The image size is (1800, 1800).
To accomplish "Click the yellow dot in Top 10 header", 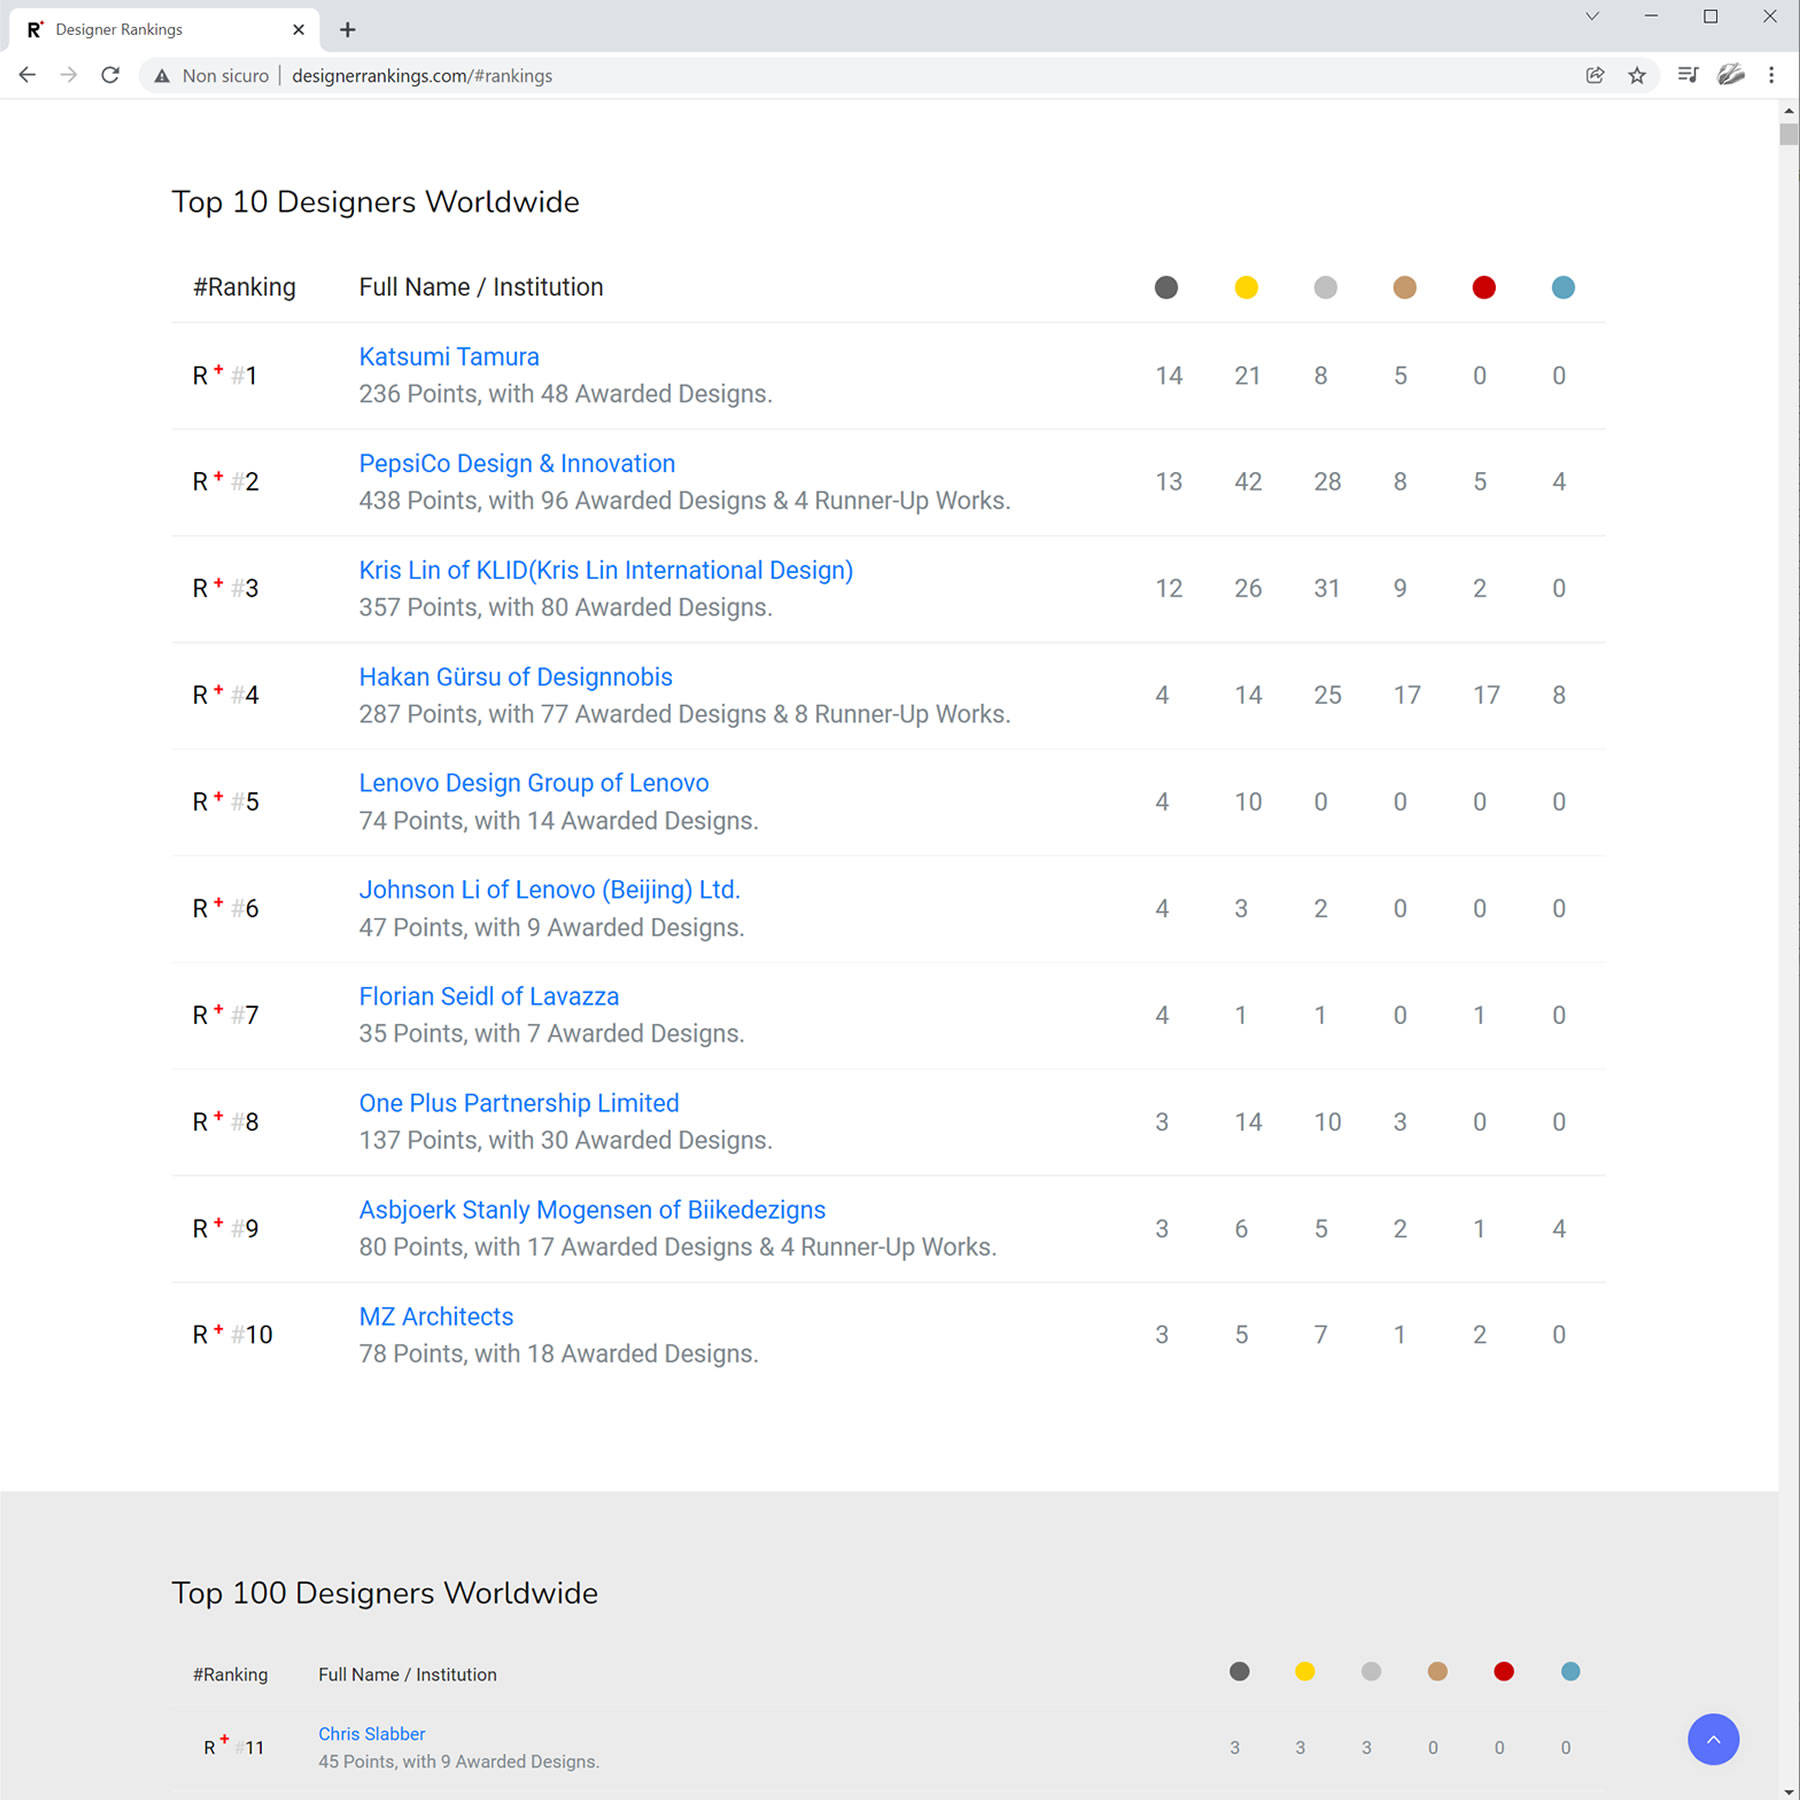I will [1245, 288].
